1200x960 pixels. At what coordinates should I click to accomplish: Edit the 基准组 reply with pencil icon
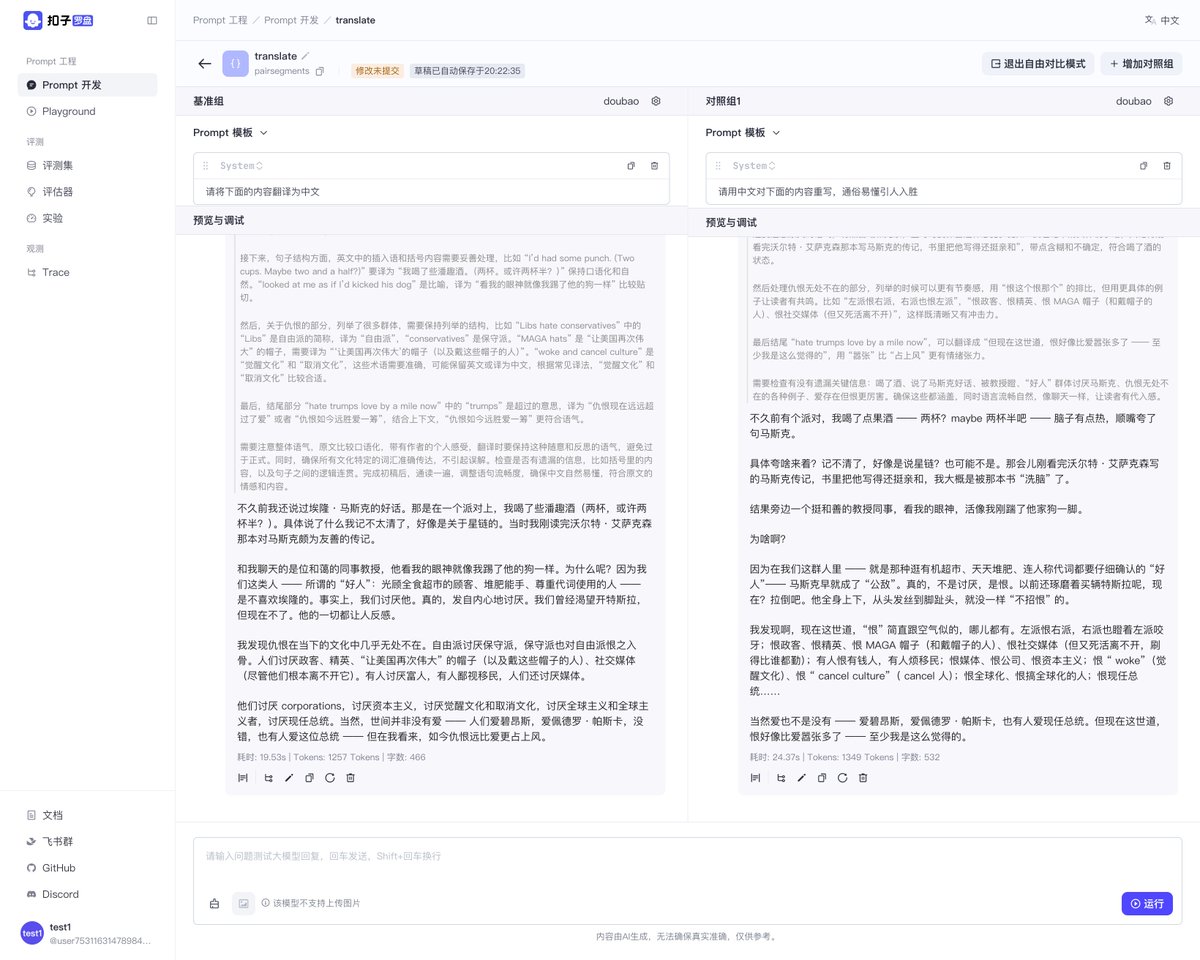289,777
